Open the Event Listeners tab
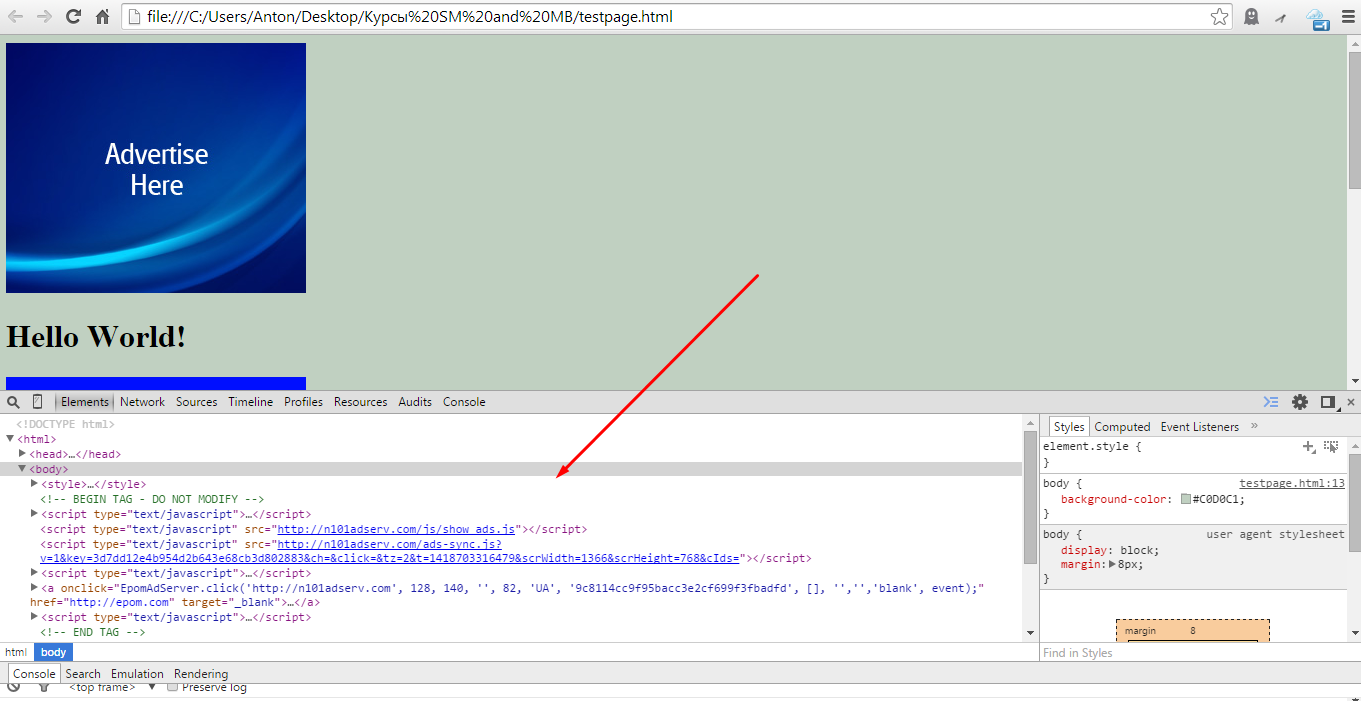1361x701 pixels. tap(1199, 427)
